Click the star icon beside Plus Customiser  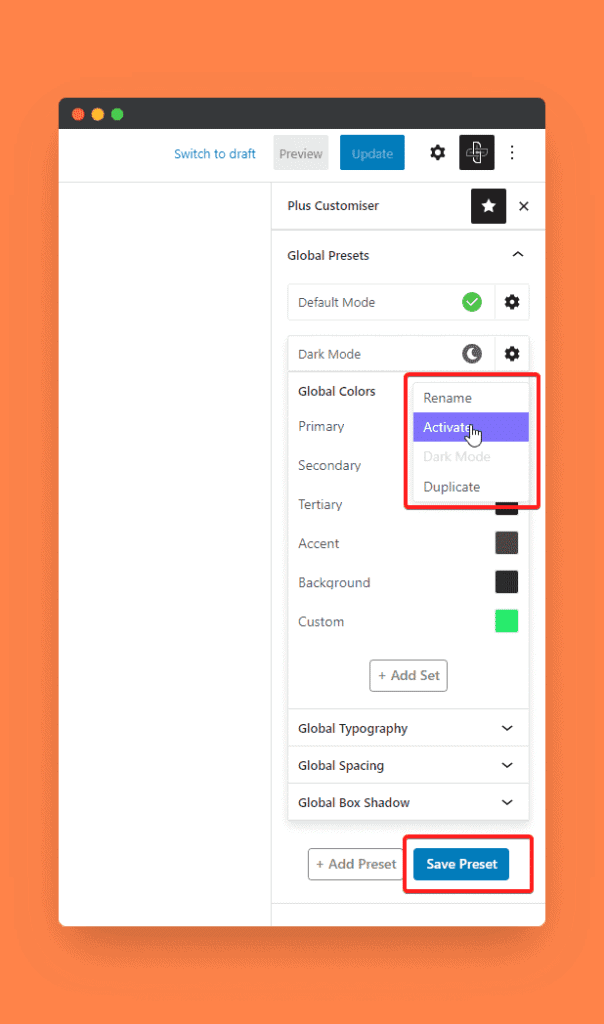pos(488,206)
